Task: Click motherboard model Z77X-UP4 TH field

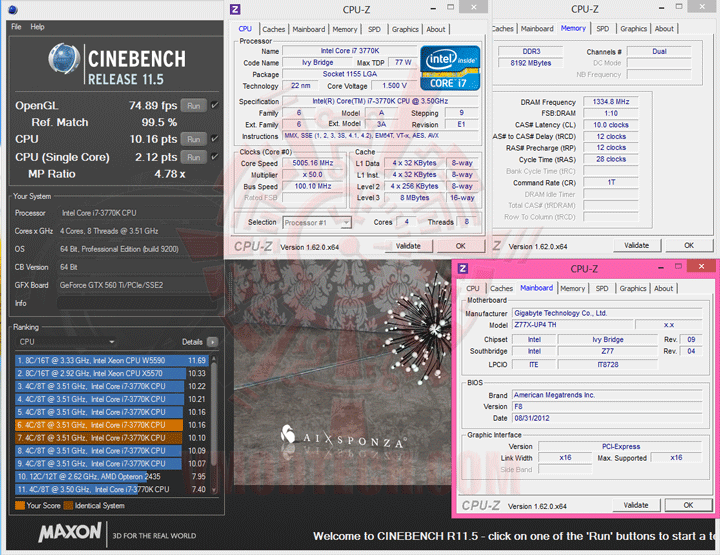Action: (572, 325)
